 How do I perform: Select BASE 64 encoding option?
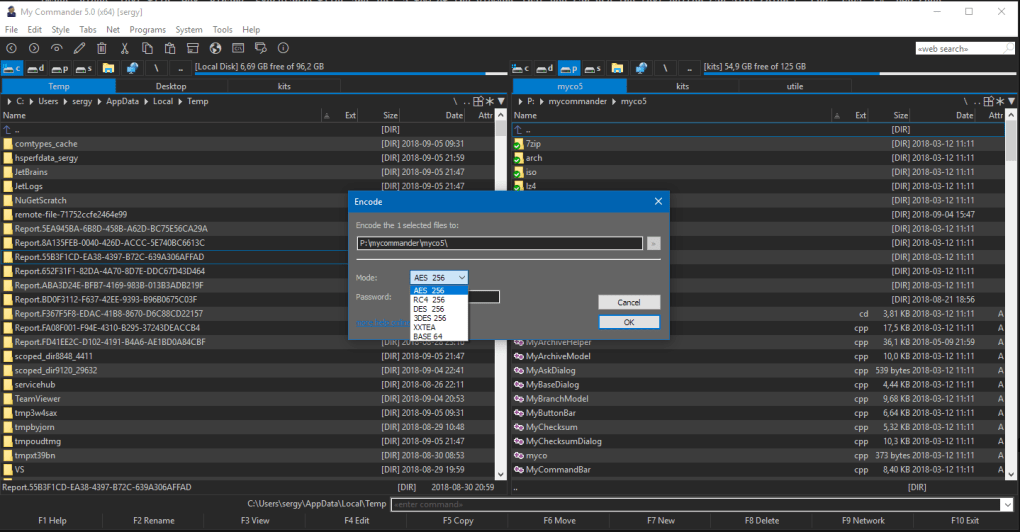tap(430, 336)
